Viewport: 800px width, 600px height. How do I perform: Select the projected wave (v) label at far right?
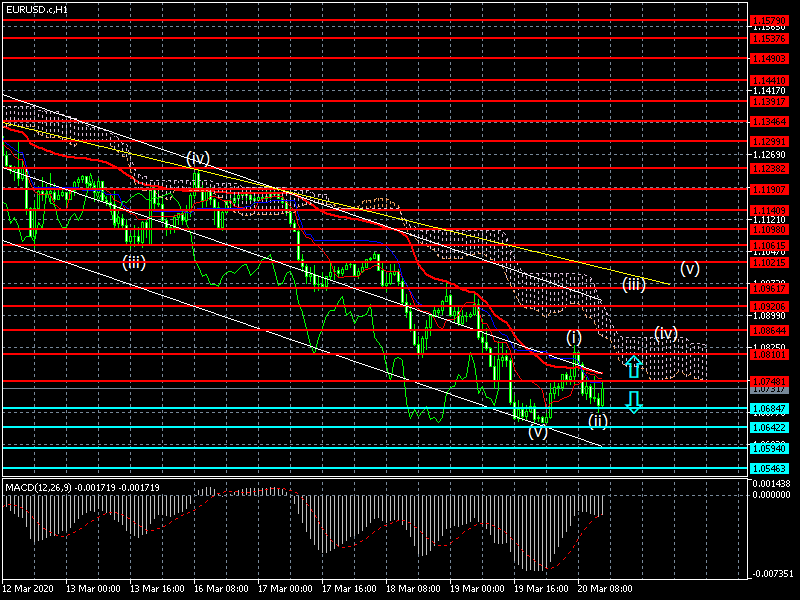pos(690,268)
